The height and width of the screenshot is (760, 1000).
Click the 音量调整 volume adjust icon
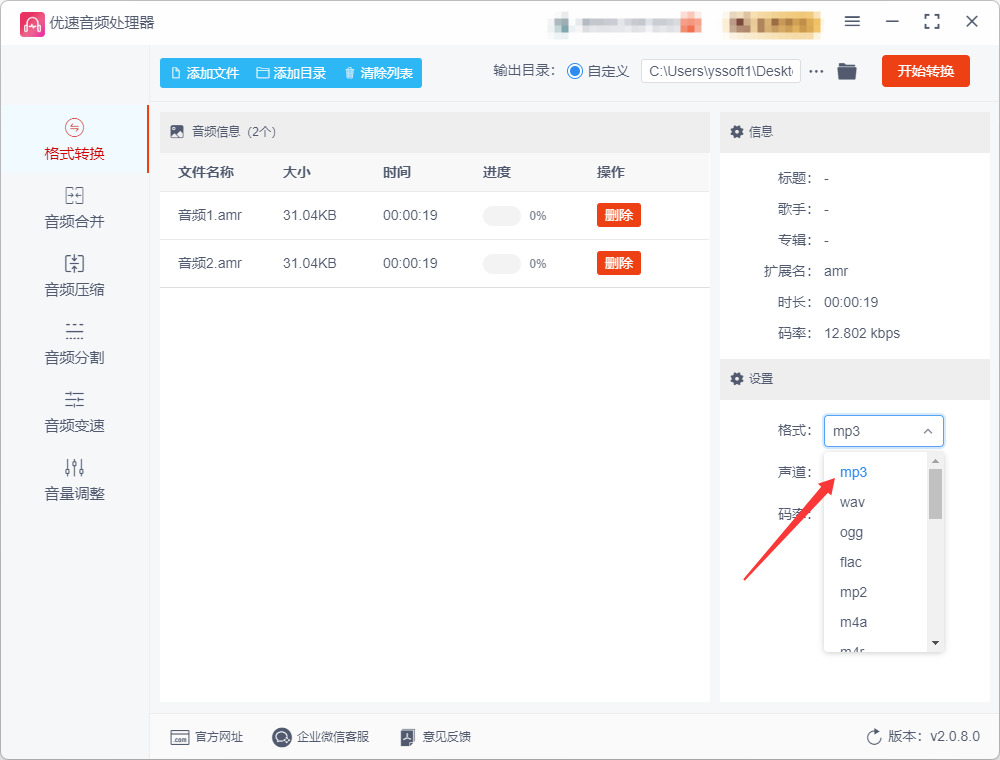(74, 468)
